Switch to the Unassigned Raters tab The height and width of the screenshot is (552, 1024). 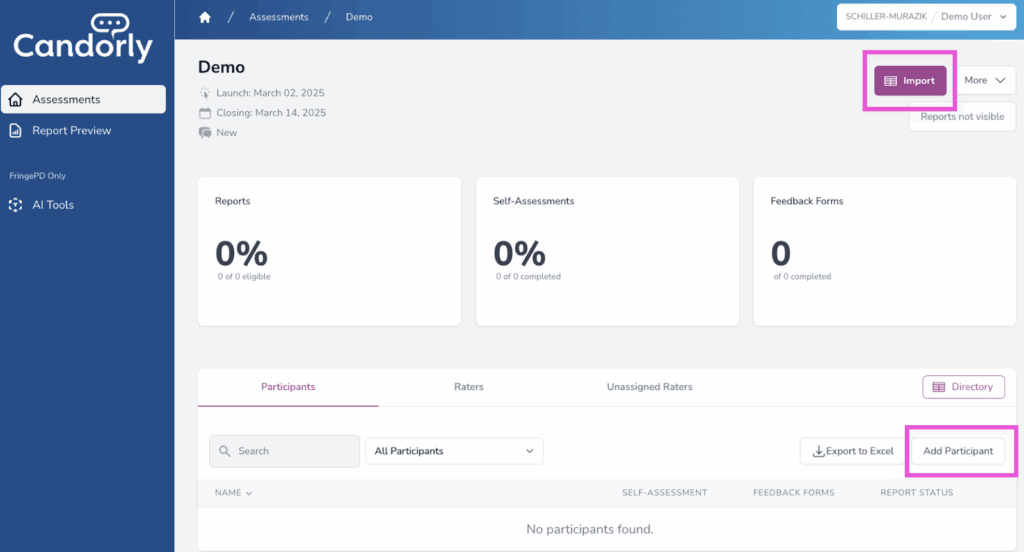(x=649, y=387)
